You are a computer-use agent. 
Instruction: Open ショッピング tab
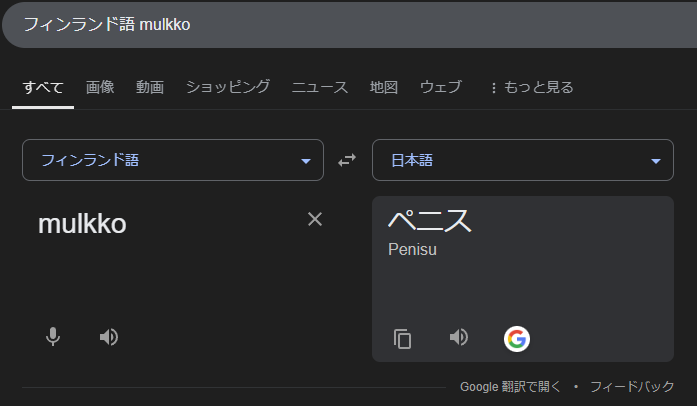pos(228,87)
